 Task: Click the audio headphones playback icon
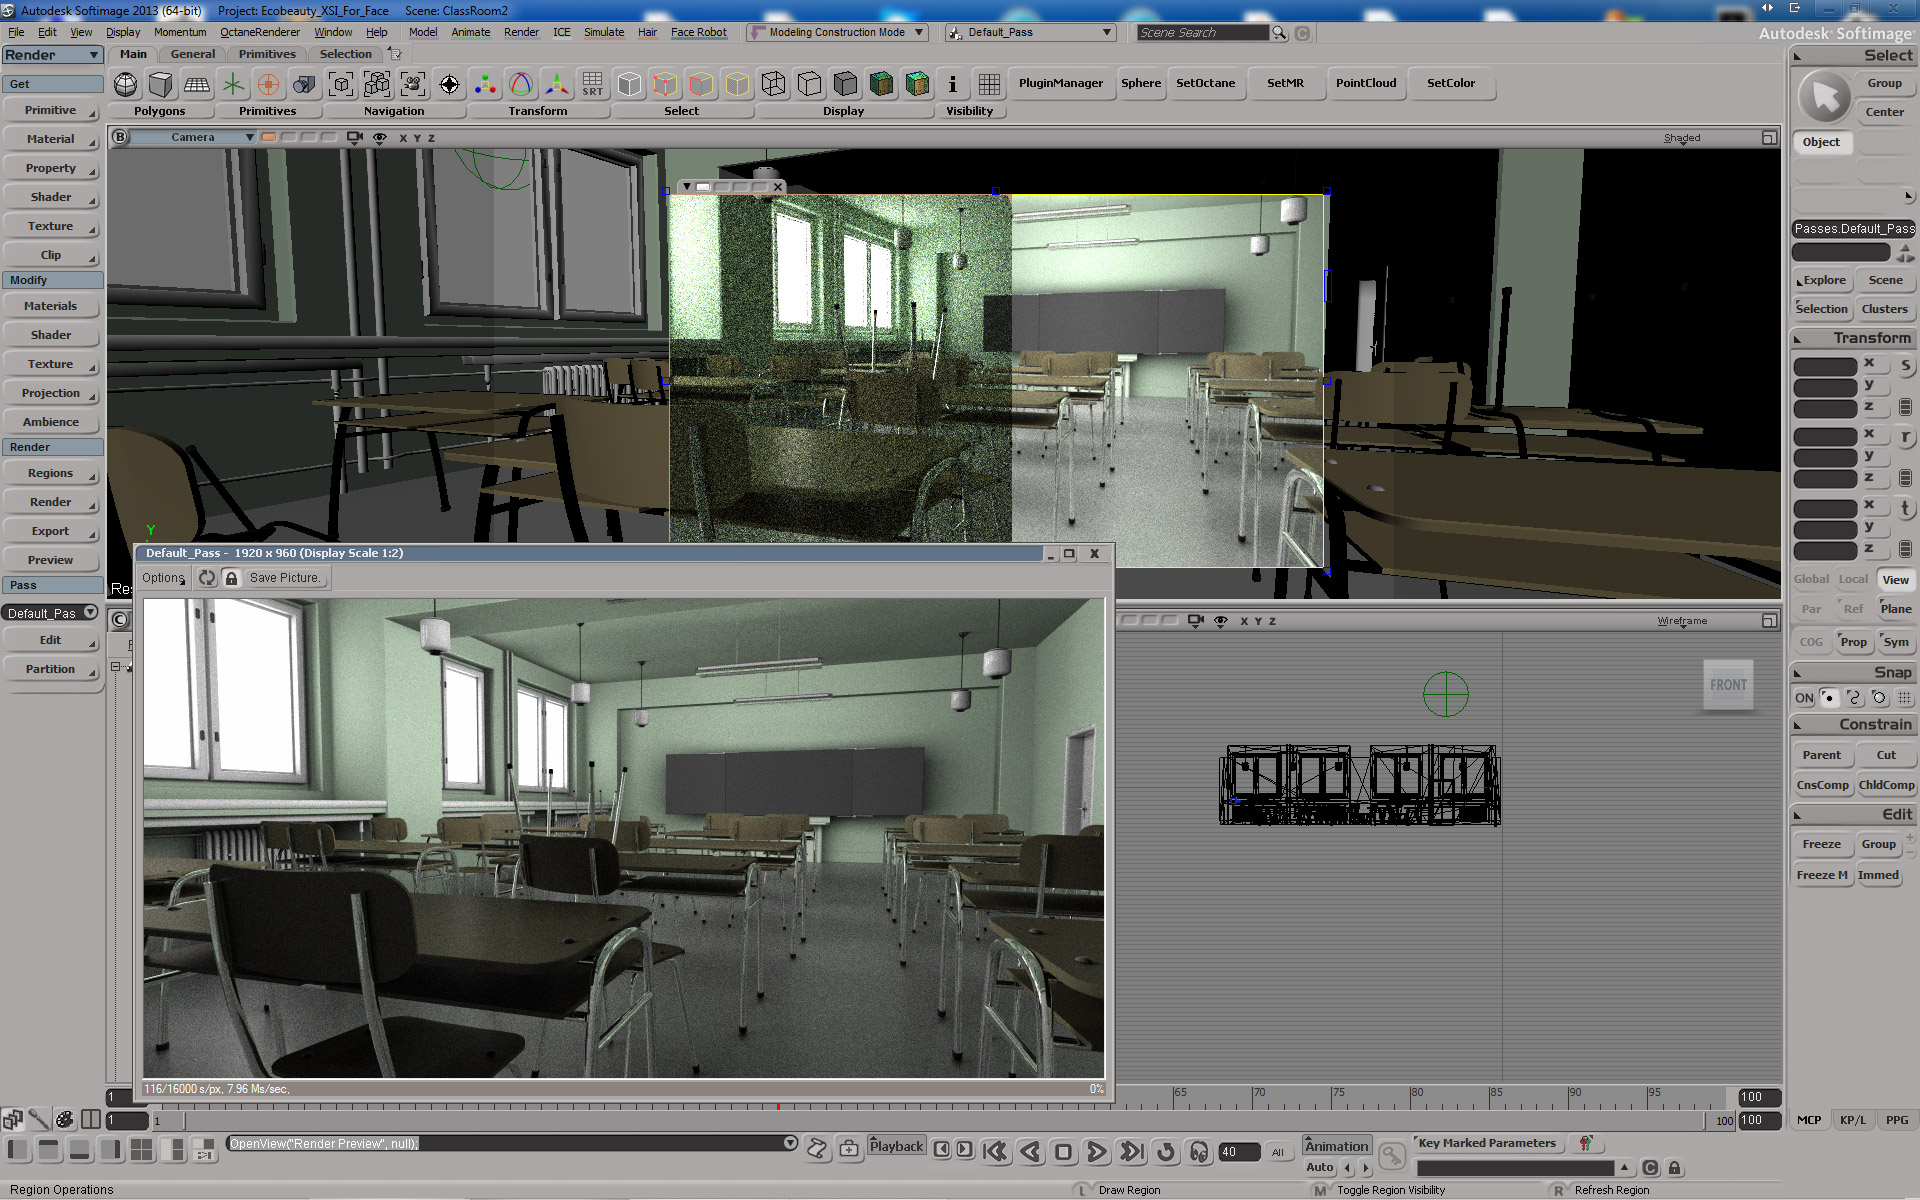[1198, 1152]
